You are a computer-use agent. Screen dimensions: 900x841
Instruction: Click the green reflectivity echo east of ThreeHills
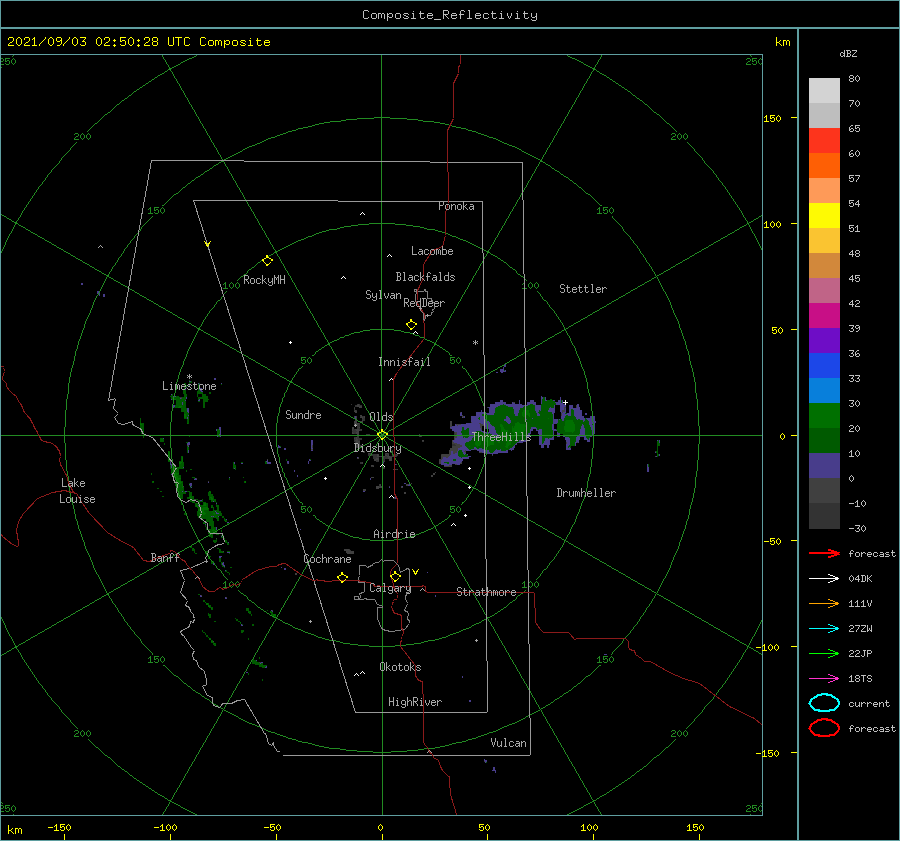click(x=569, y=427)
